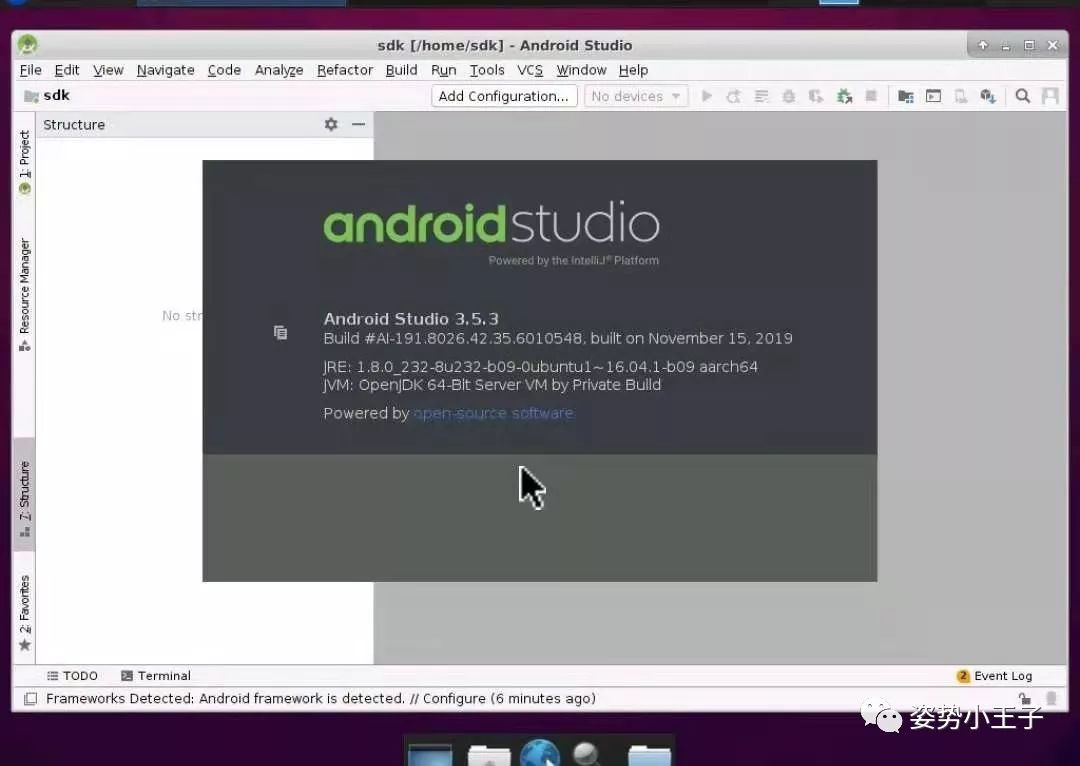Screen dimensions: 1080x766
Task: Open the Navigate menu
Action: tap(165, 70)
